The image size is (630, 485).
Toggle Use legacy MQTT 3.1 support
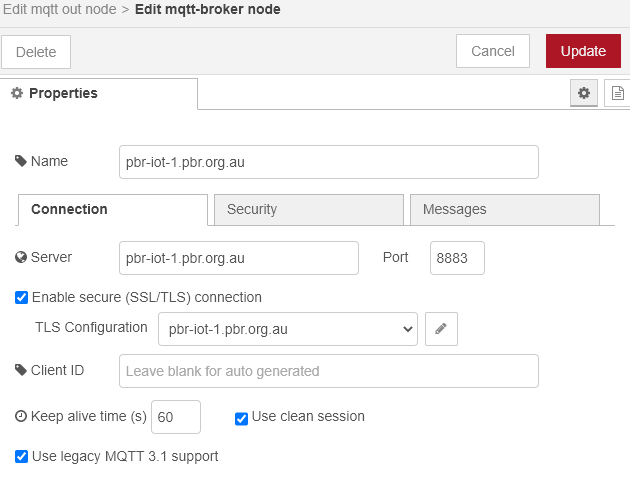point(21,456)
